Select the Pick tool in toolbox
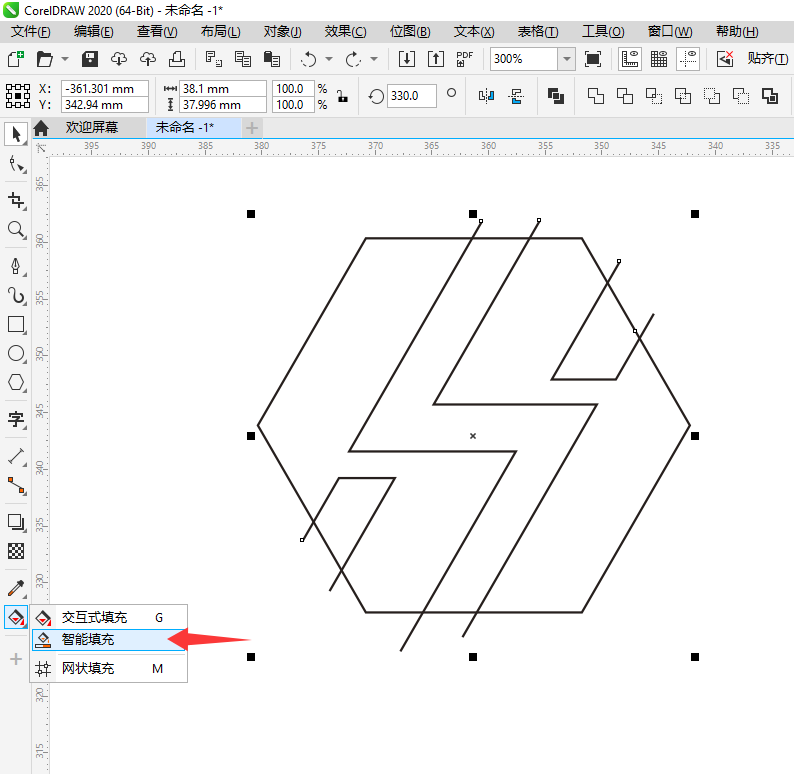Viewport: 794px width, 774px height. click(x=16, y=135)
